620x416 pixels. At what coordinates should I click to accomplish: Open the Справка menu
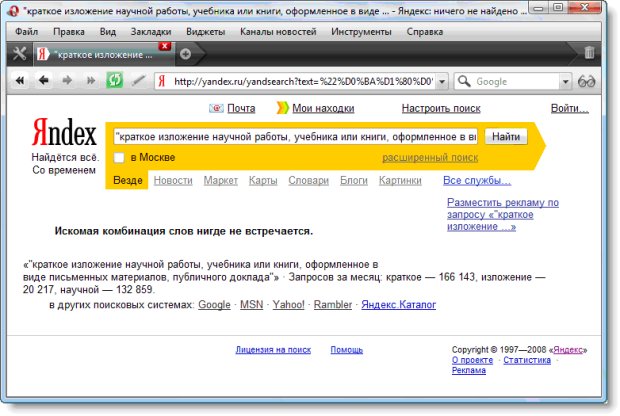point(425,32)
